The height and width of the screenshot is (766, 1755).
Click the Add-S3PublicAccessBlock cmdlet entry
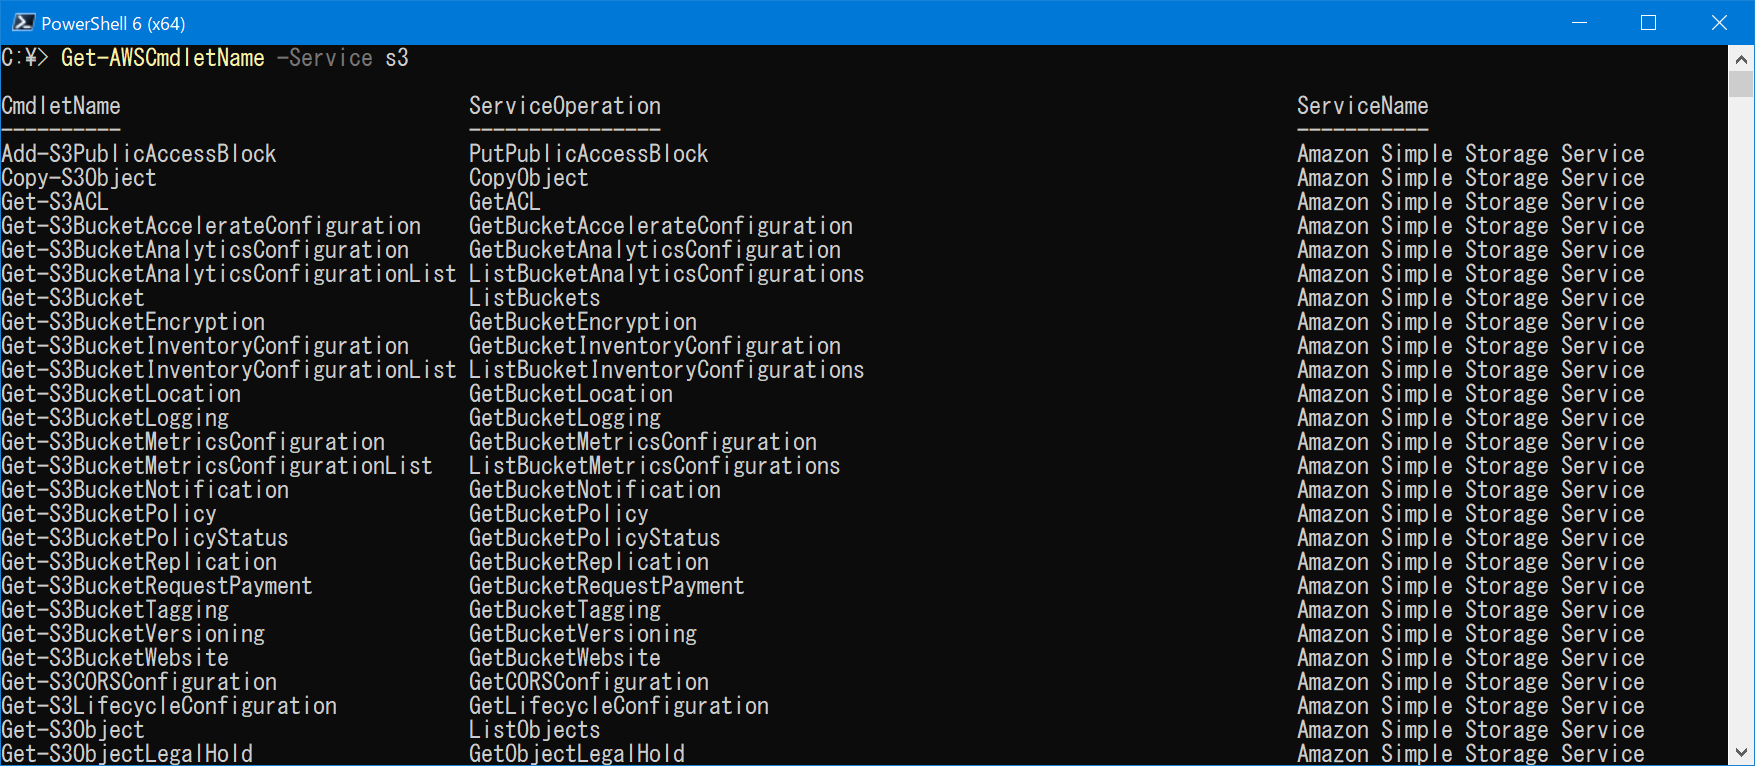139,153
